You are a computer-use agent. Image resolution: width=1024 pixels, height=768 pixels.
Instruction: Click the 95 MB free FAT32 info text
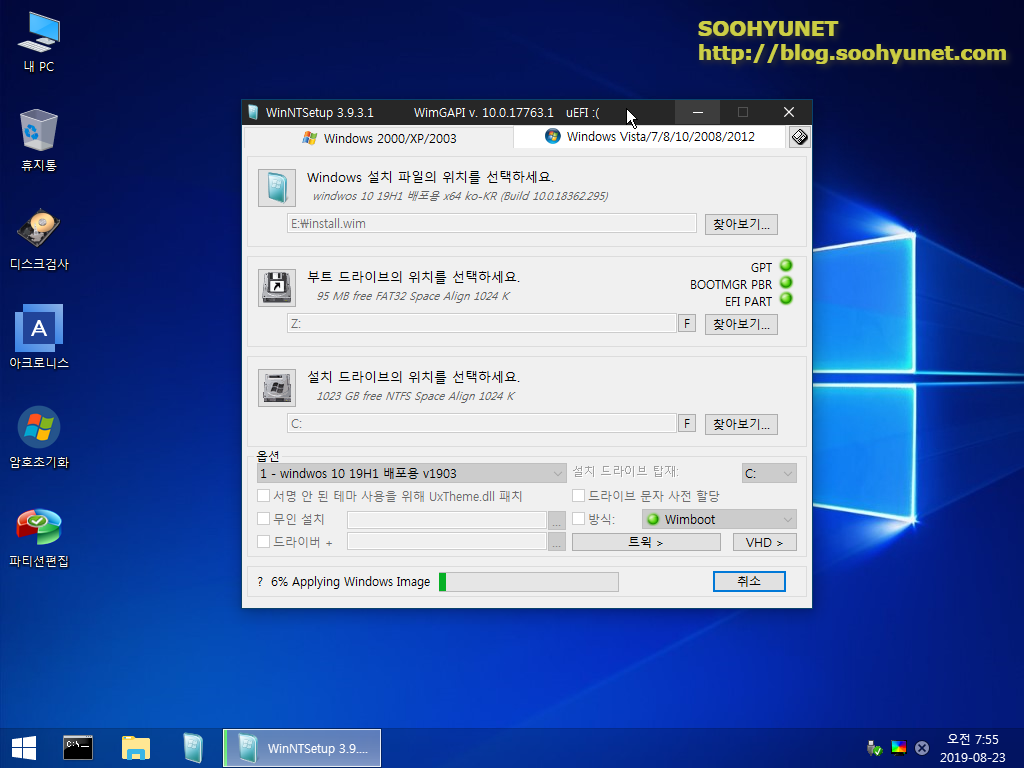pos(413,296)
